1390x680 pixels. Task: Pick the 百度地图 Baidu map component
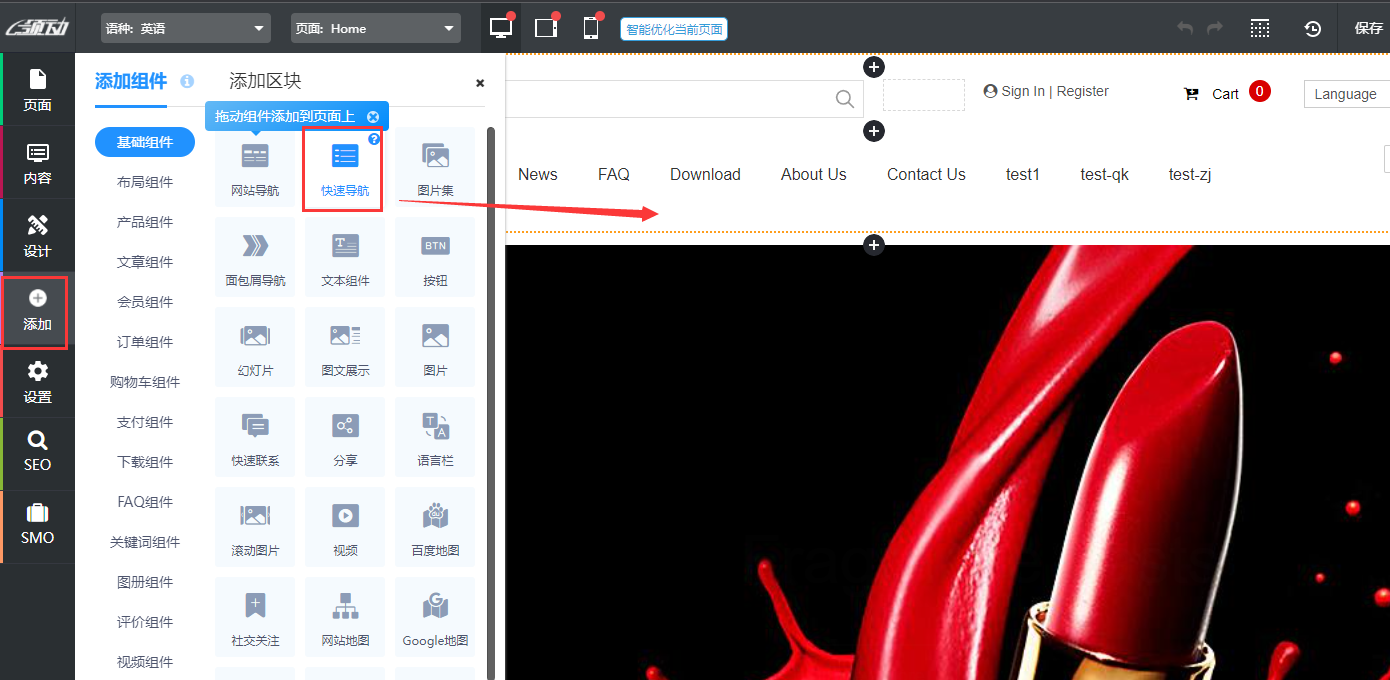tap(435, 527)
